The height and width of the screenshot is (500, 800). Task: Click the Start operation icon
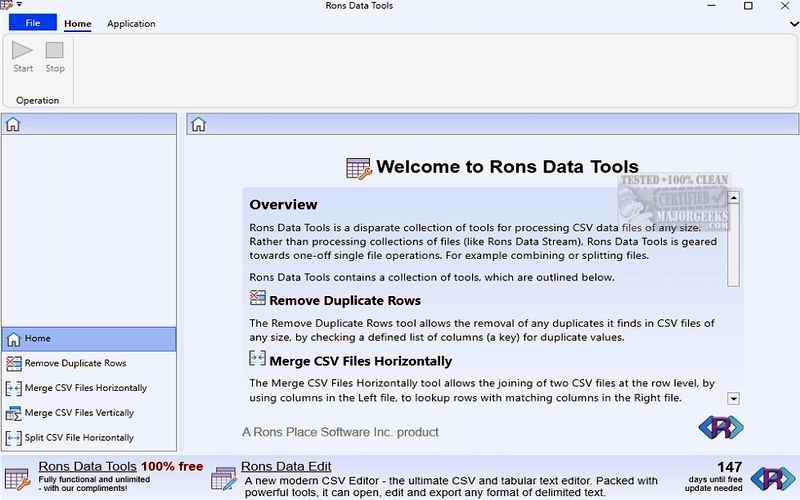click(23, 50)
